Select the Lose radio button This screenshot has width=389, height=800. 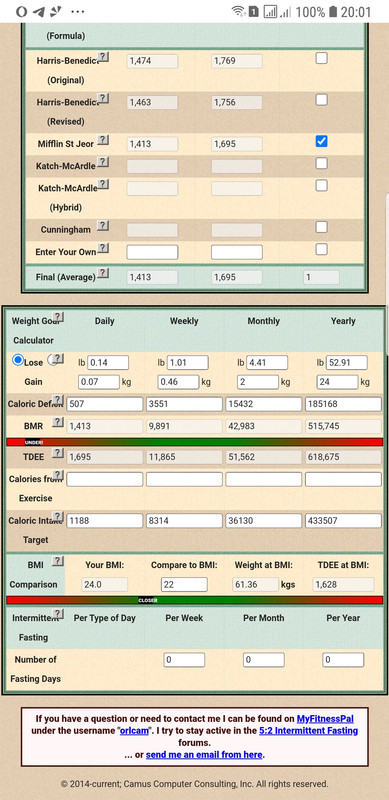tap(18, 360)
